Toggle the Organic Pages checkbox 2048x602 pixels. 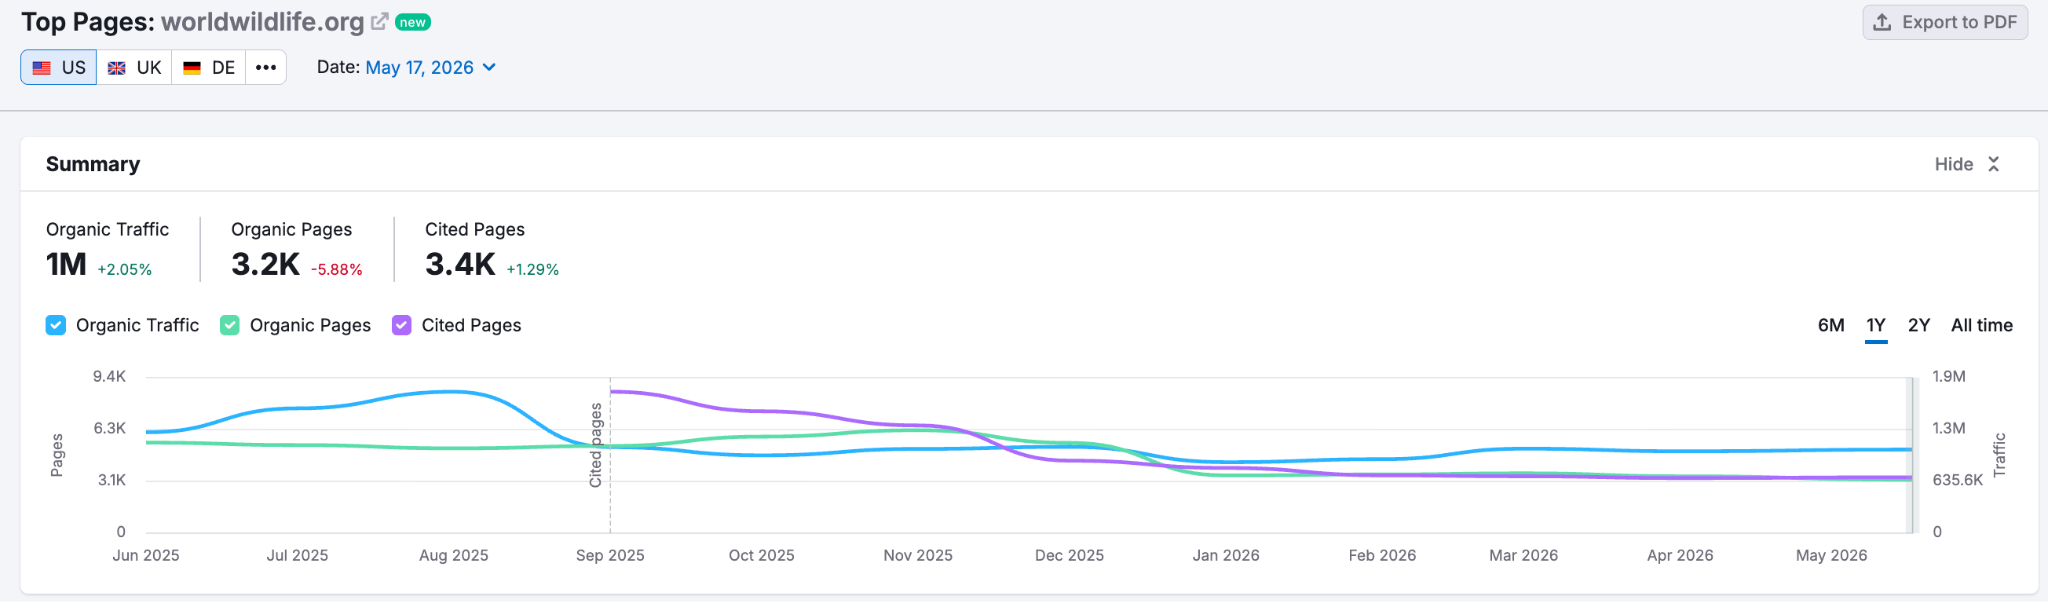coord(230,325)
